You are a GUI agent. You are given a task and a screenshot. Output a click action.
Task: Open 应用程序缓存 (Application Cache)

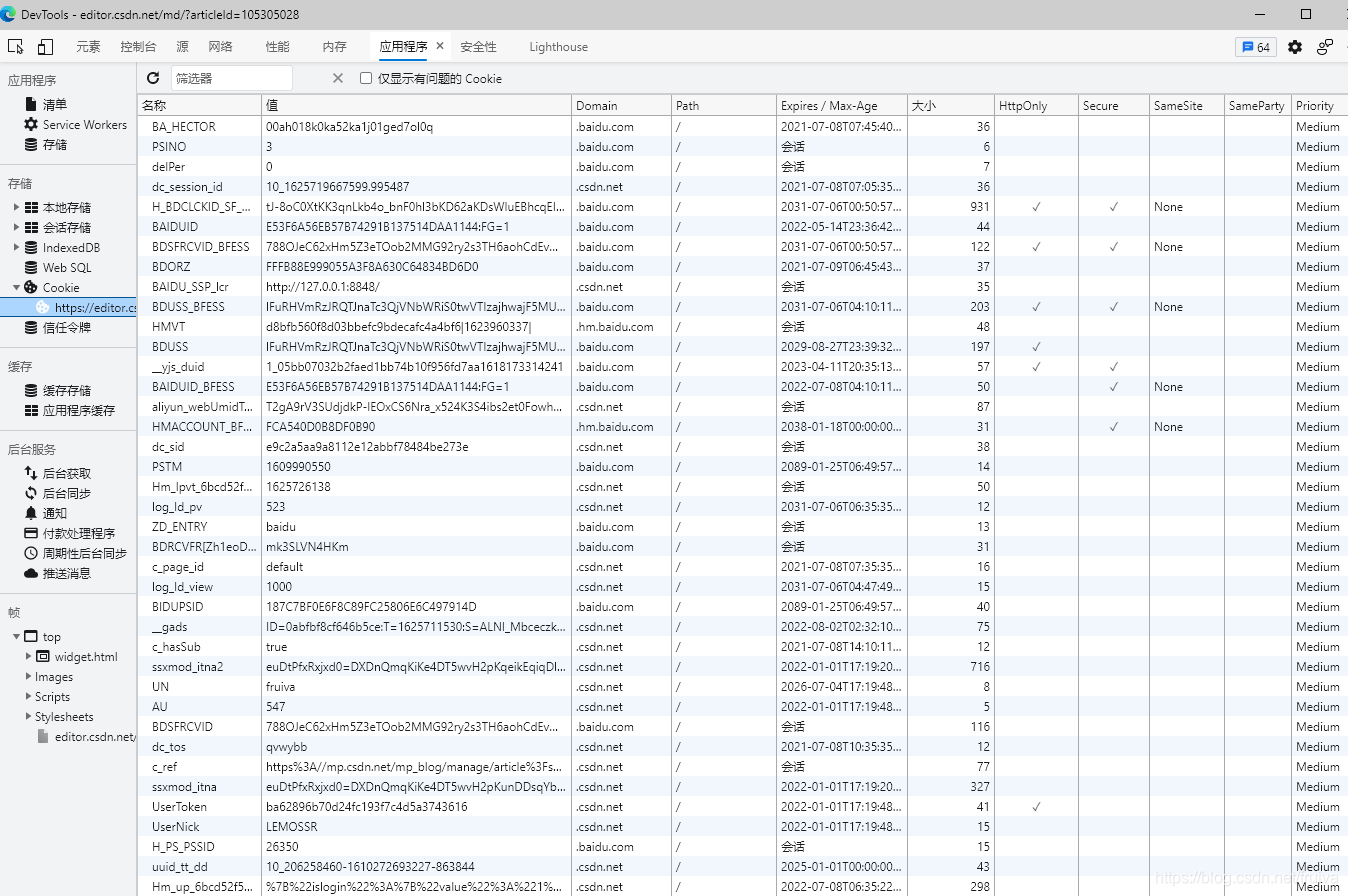click(79, 411)
